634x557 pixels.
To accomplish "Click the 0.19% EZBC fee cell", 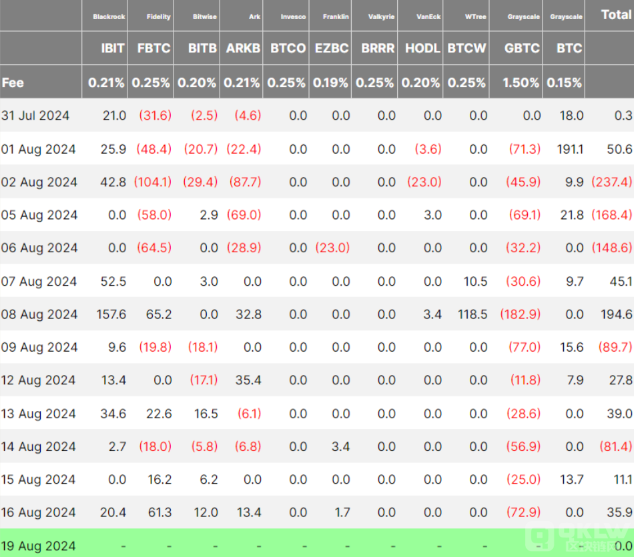I will pyautogui.click(x=332, y=82).
